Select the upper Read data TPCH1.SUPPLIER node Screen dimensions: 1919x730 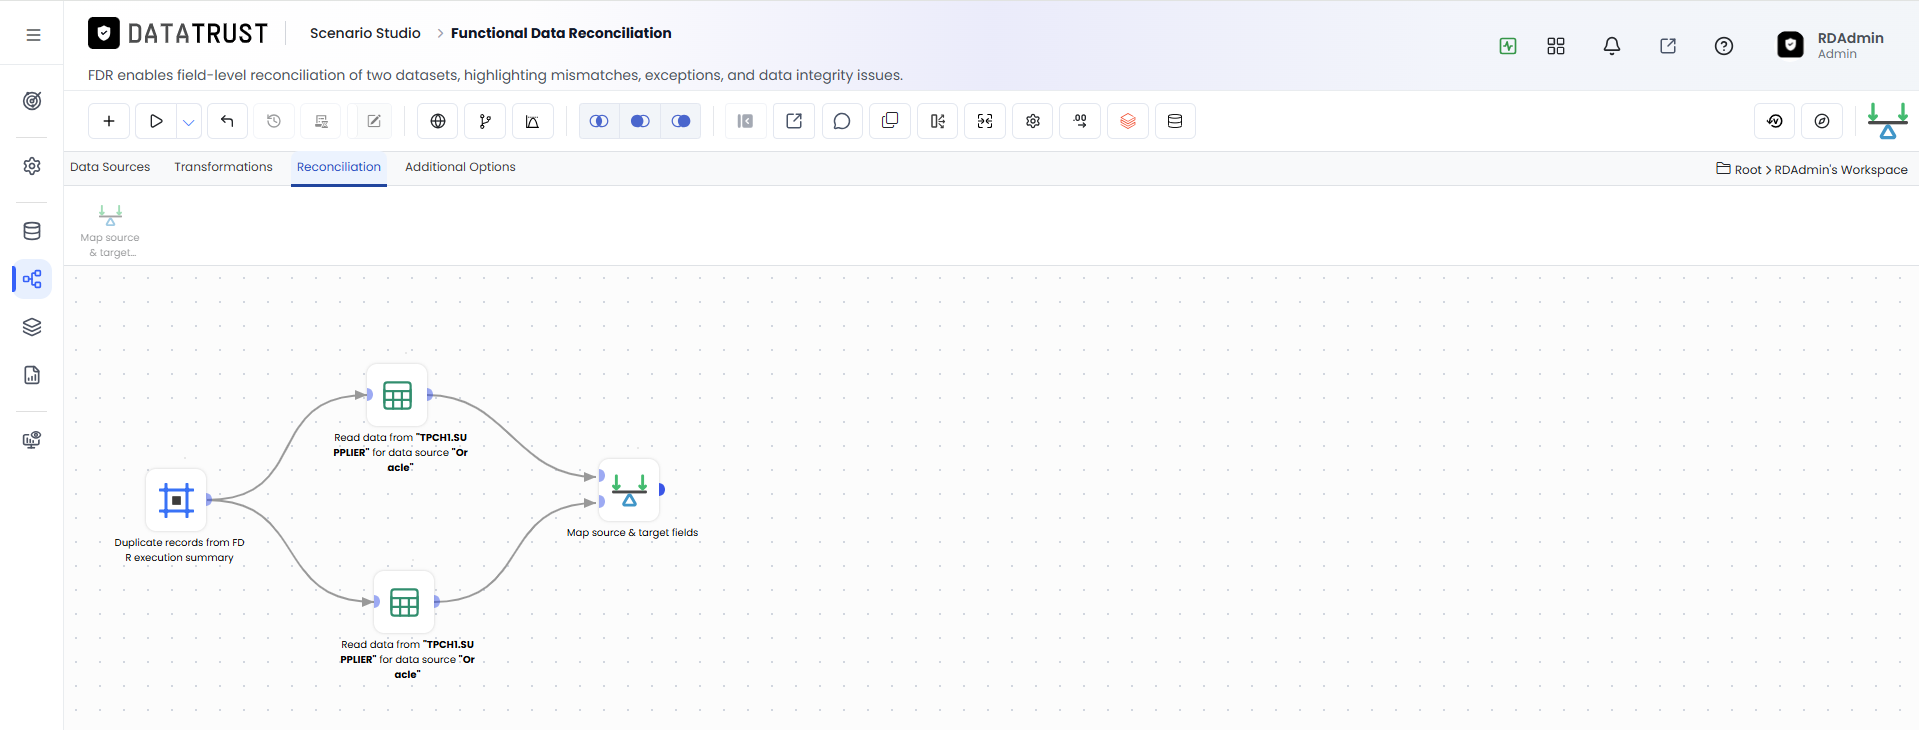(397, 395)
